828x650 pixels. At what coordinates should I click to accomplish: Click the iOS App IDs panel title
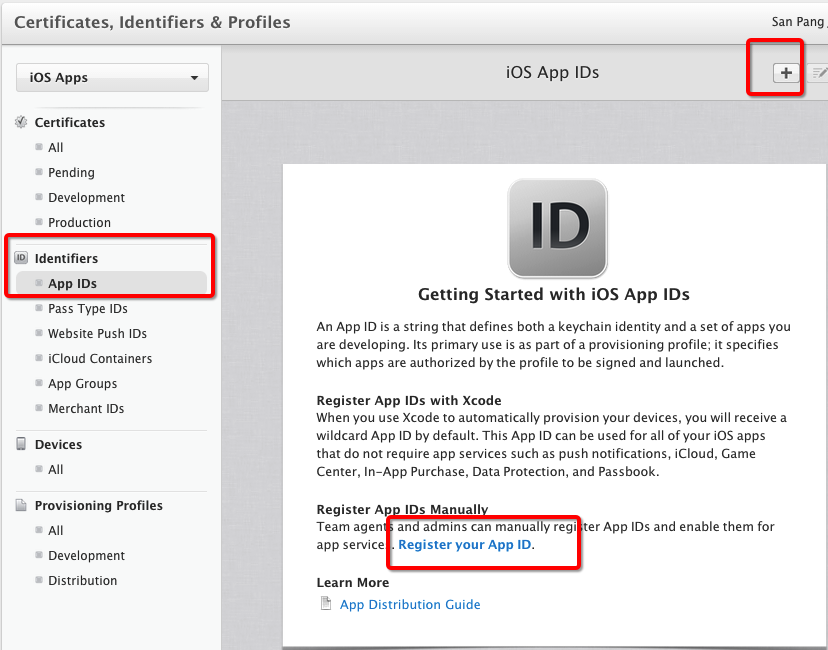coord(552,72)
